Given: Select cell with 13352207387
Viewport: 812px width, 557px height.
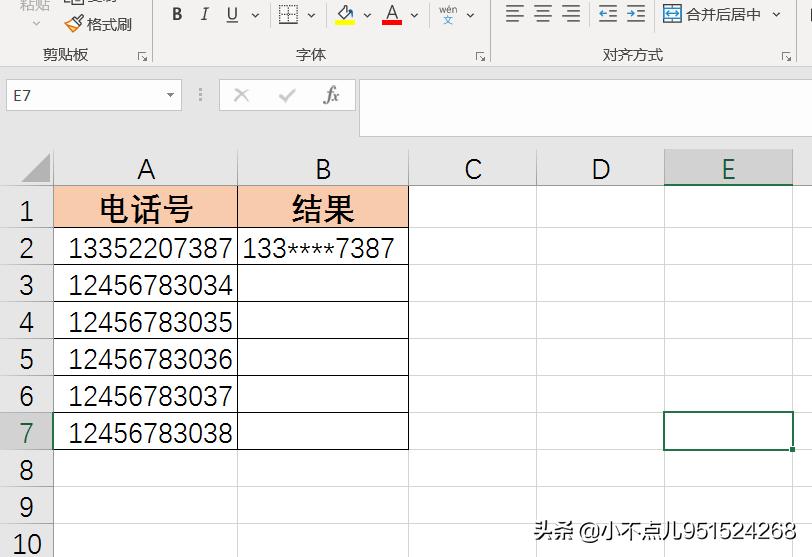Looking at the screenshot, I should [146, 247].
